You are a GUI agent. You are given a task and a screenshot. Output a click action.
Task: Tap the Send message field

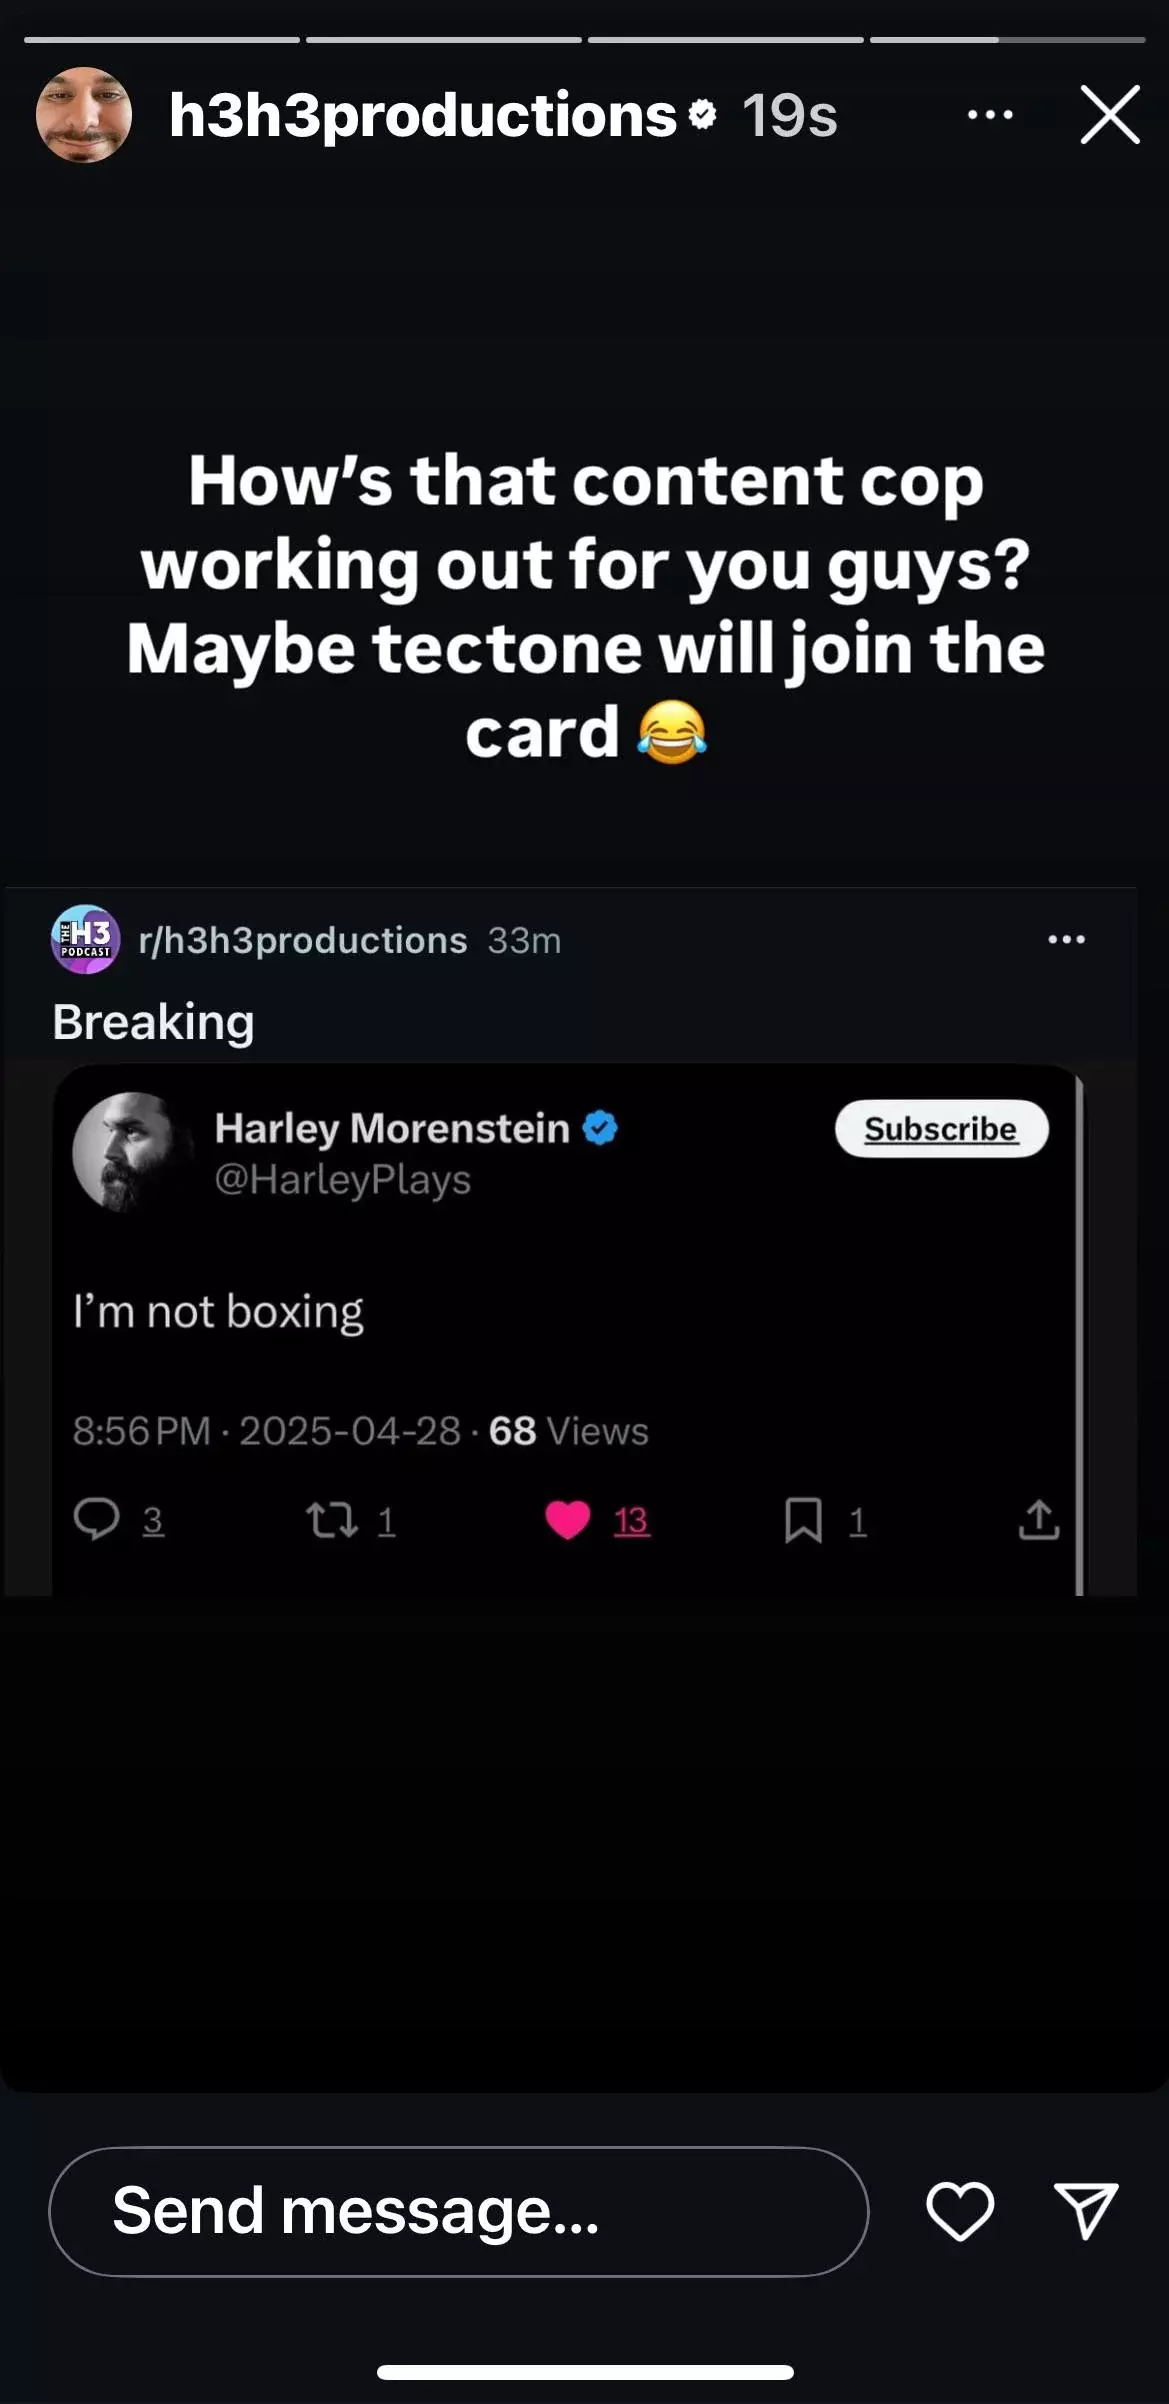(x=458, y=2211)
